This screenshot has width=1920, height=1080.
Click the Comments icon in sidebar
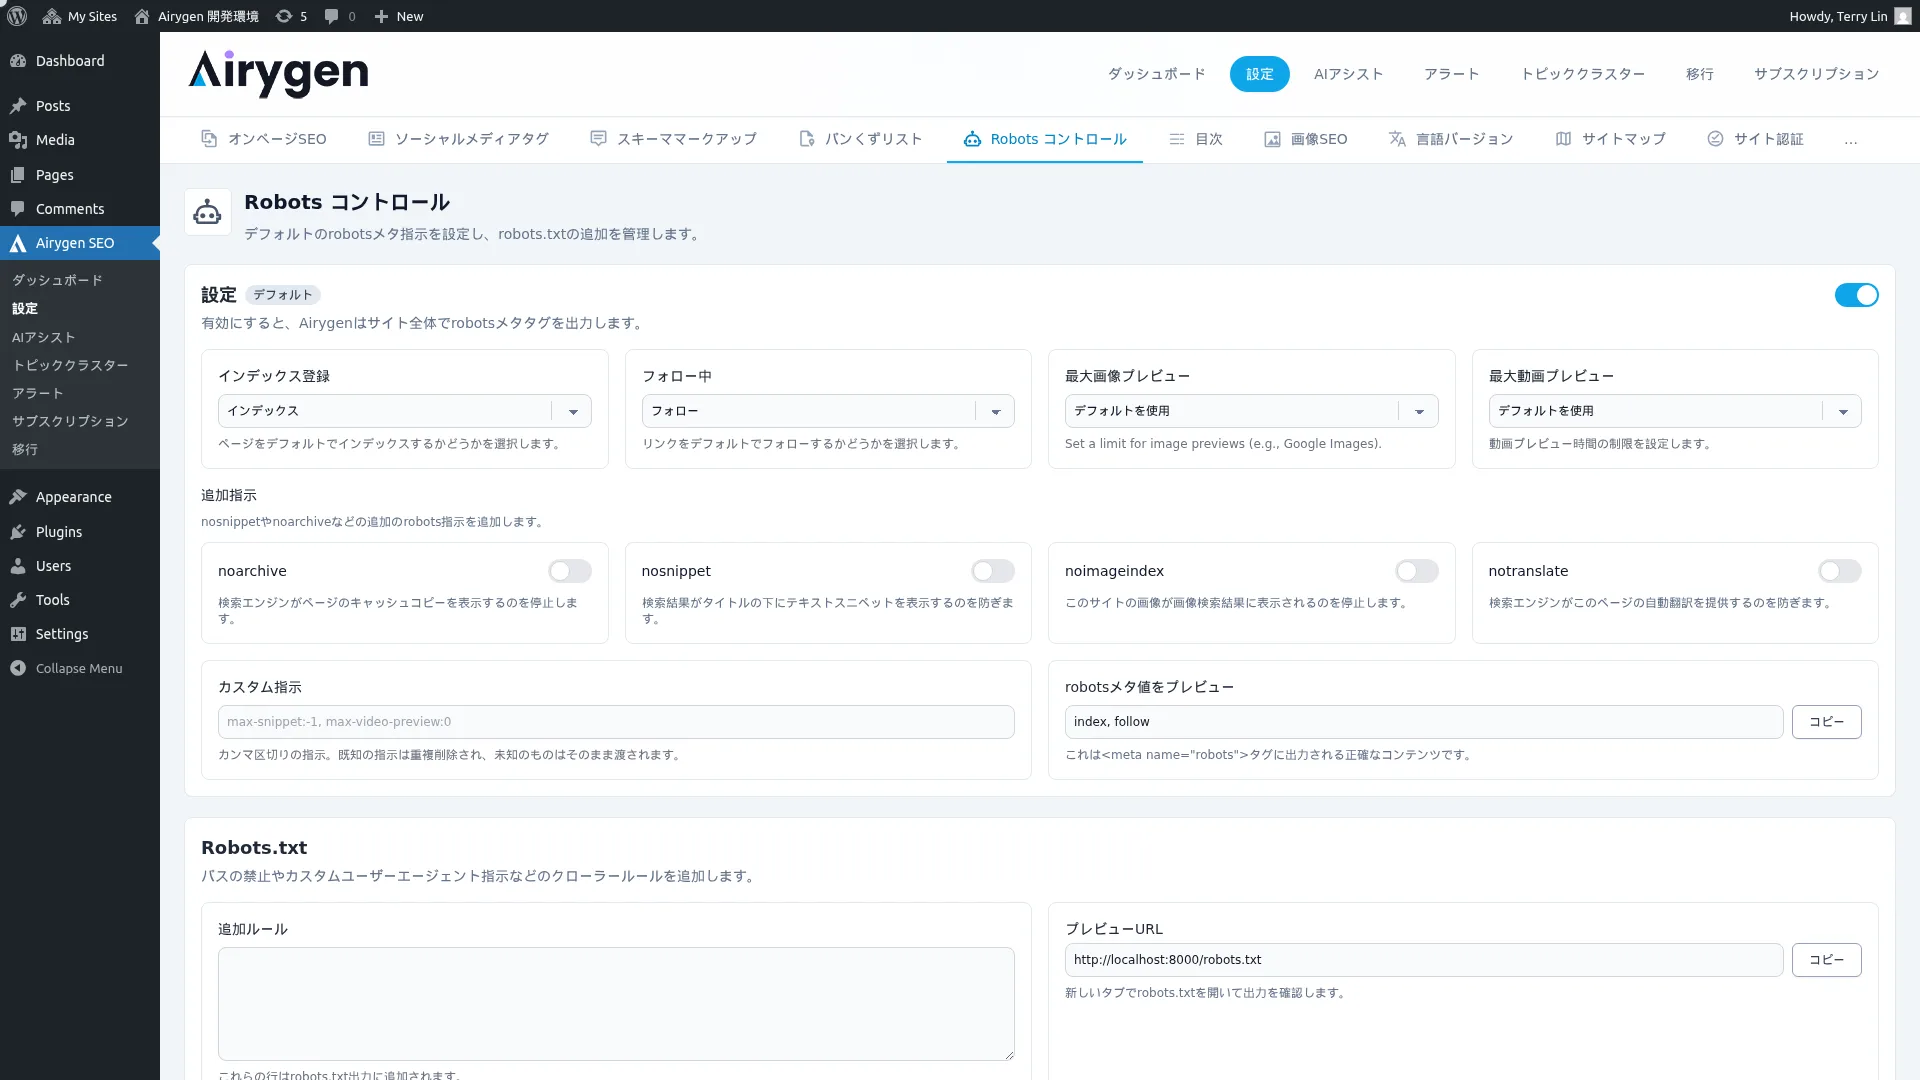click(x=18, y=209)
